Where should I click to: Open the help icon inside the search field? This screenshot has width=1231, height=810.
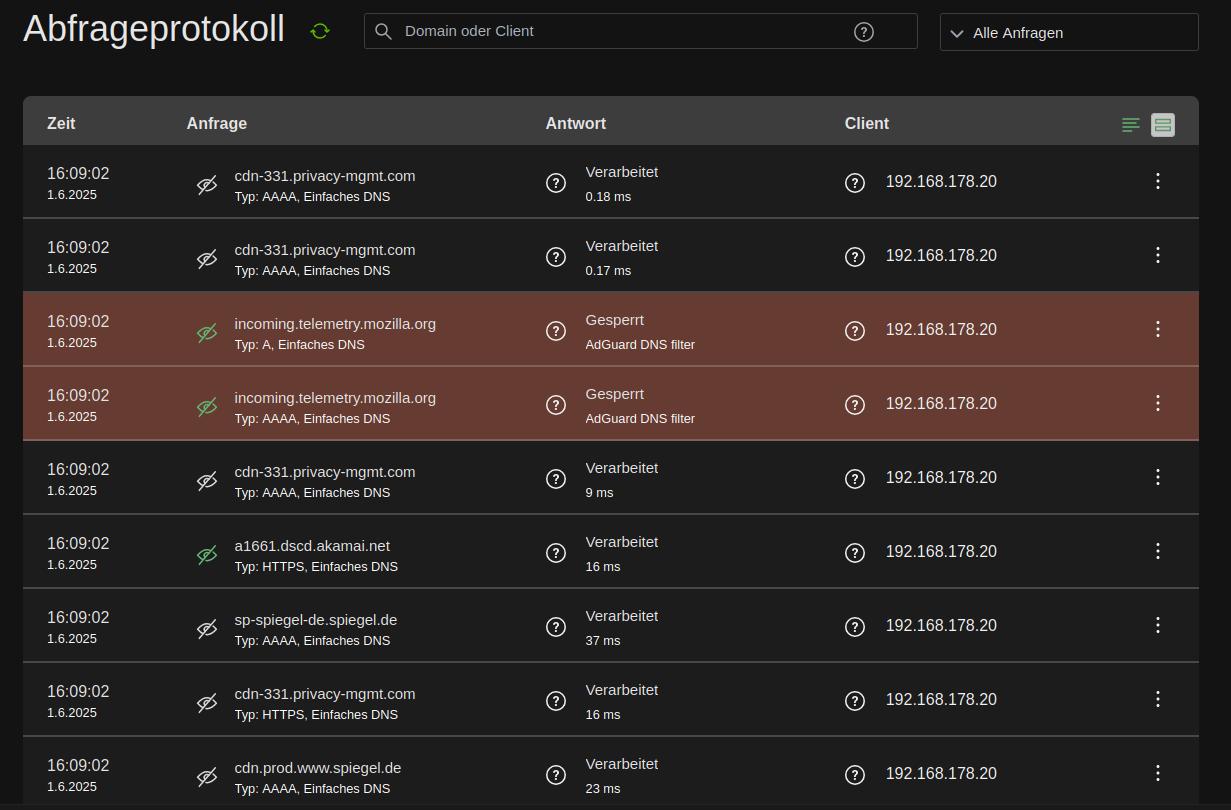coord(864,32)
